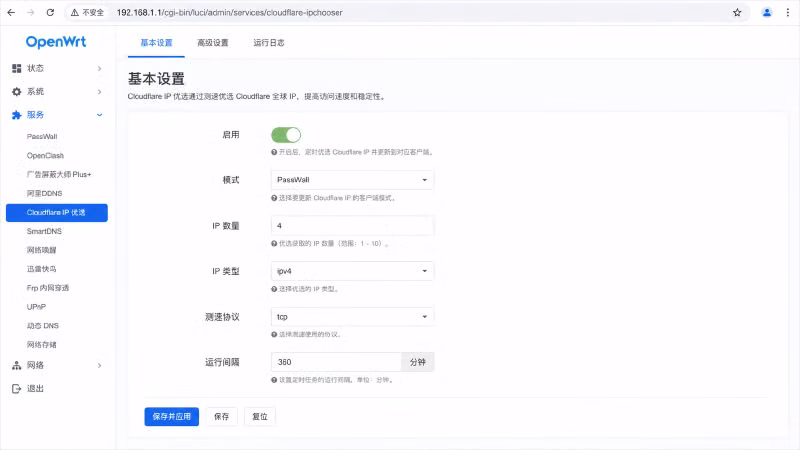Expand the 状态 menu chevron

click(99, 68)
